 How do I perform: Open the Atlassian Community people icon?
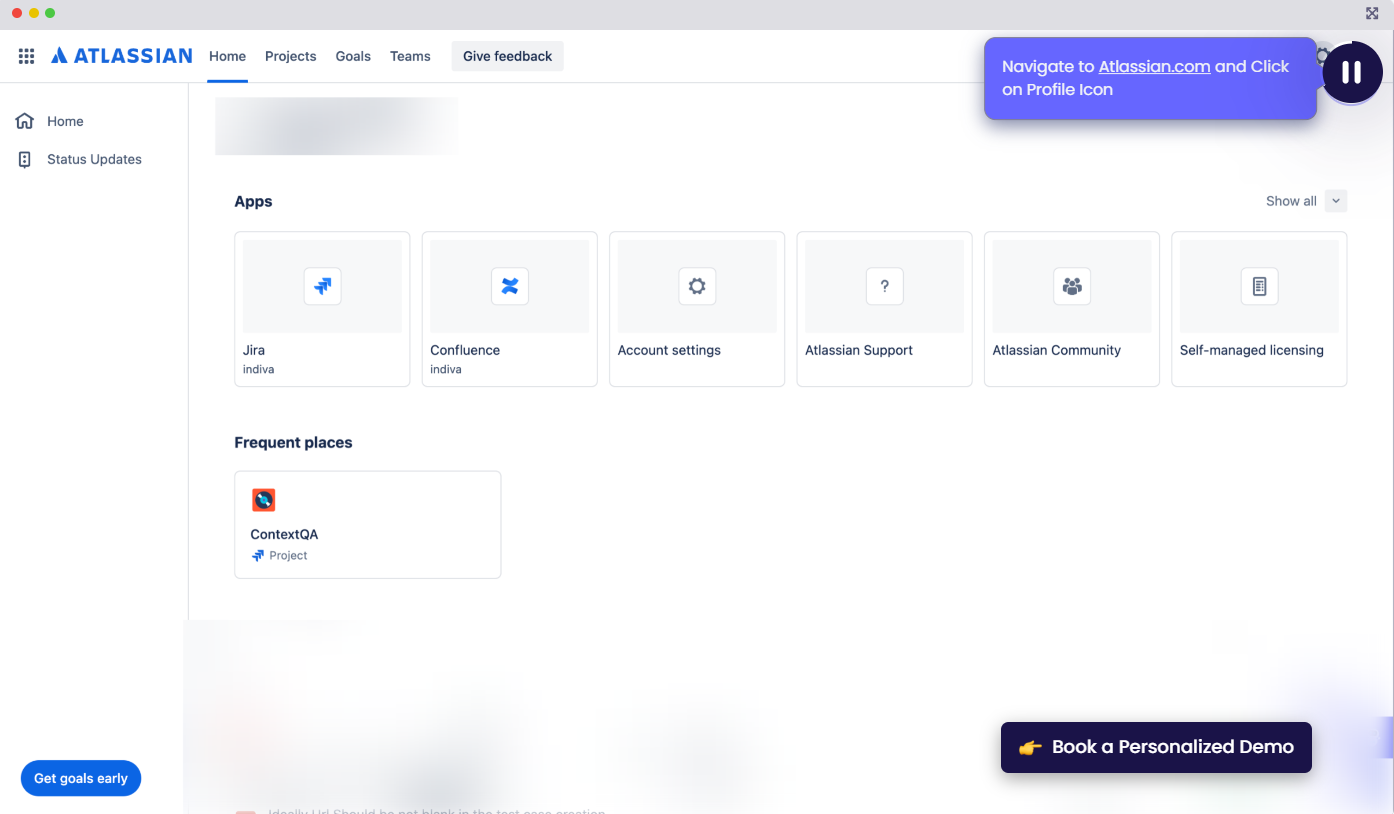click(1072, 286)
